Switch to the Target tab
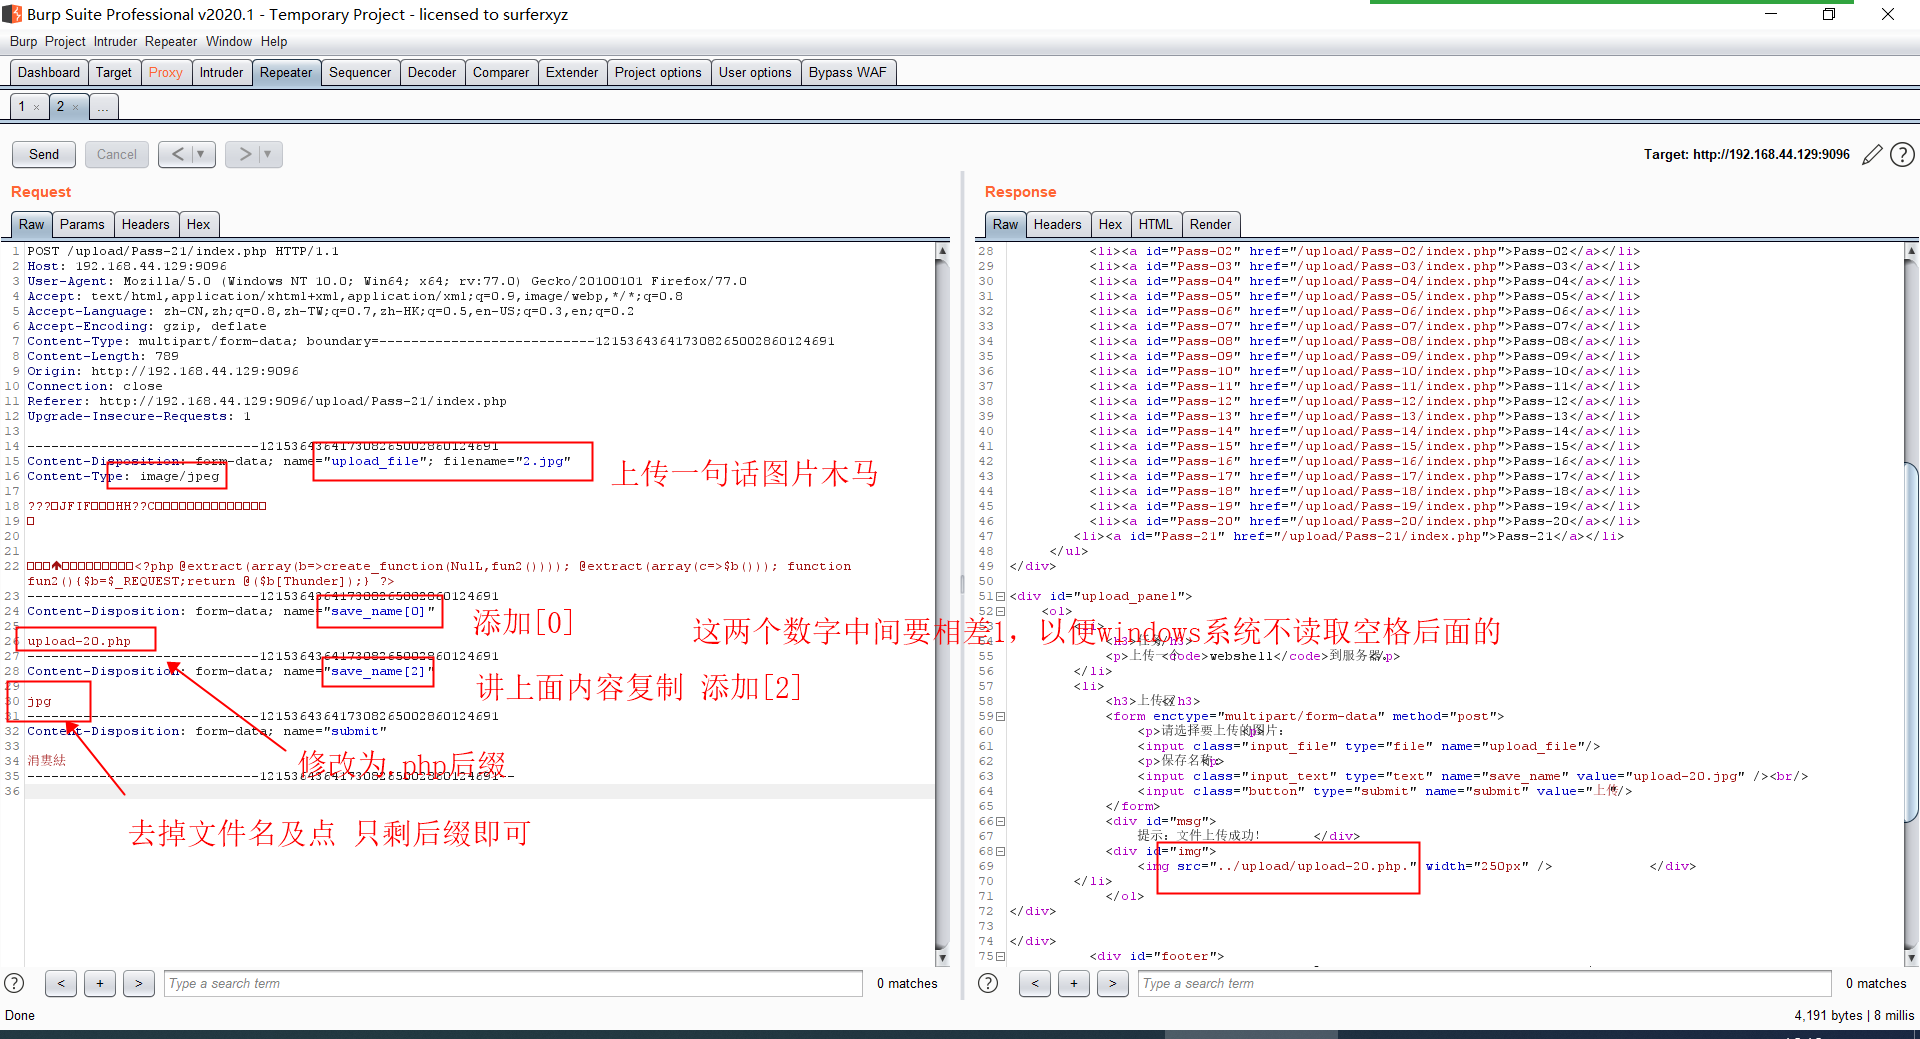The width and height of the screenshot is (1920, 1039). [114, 72]
